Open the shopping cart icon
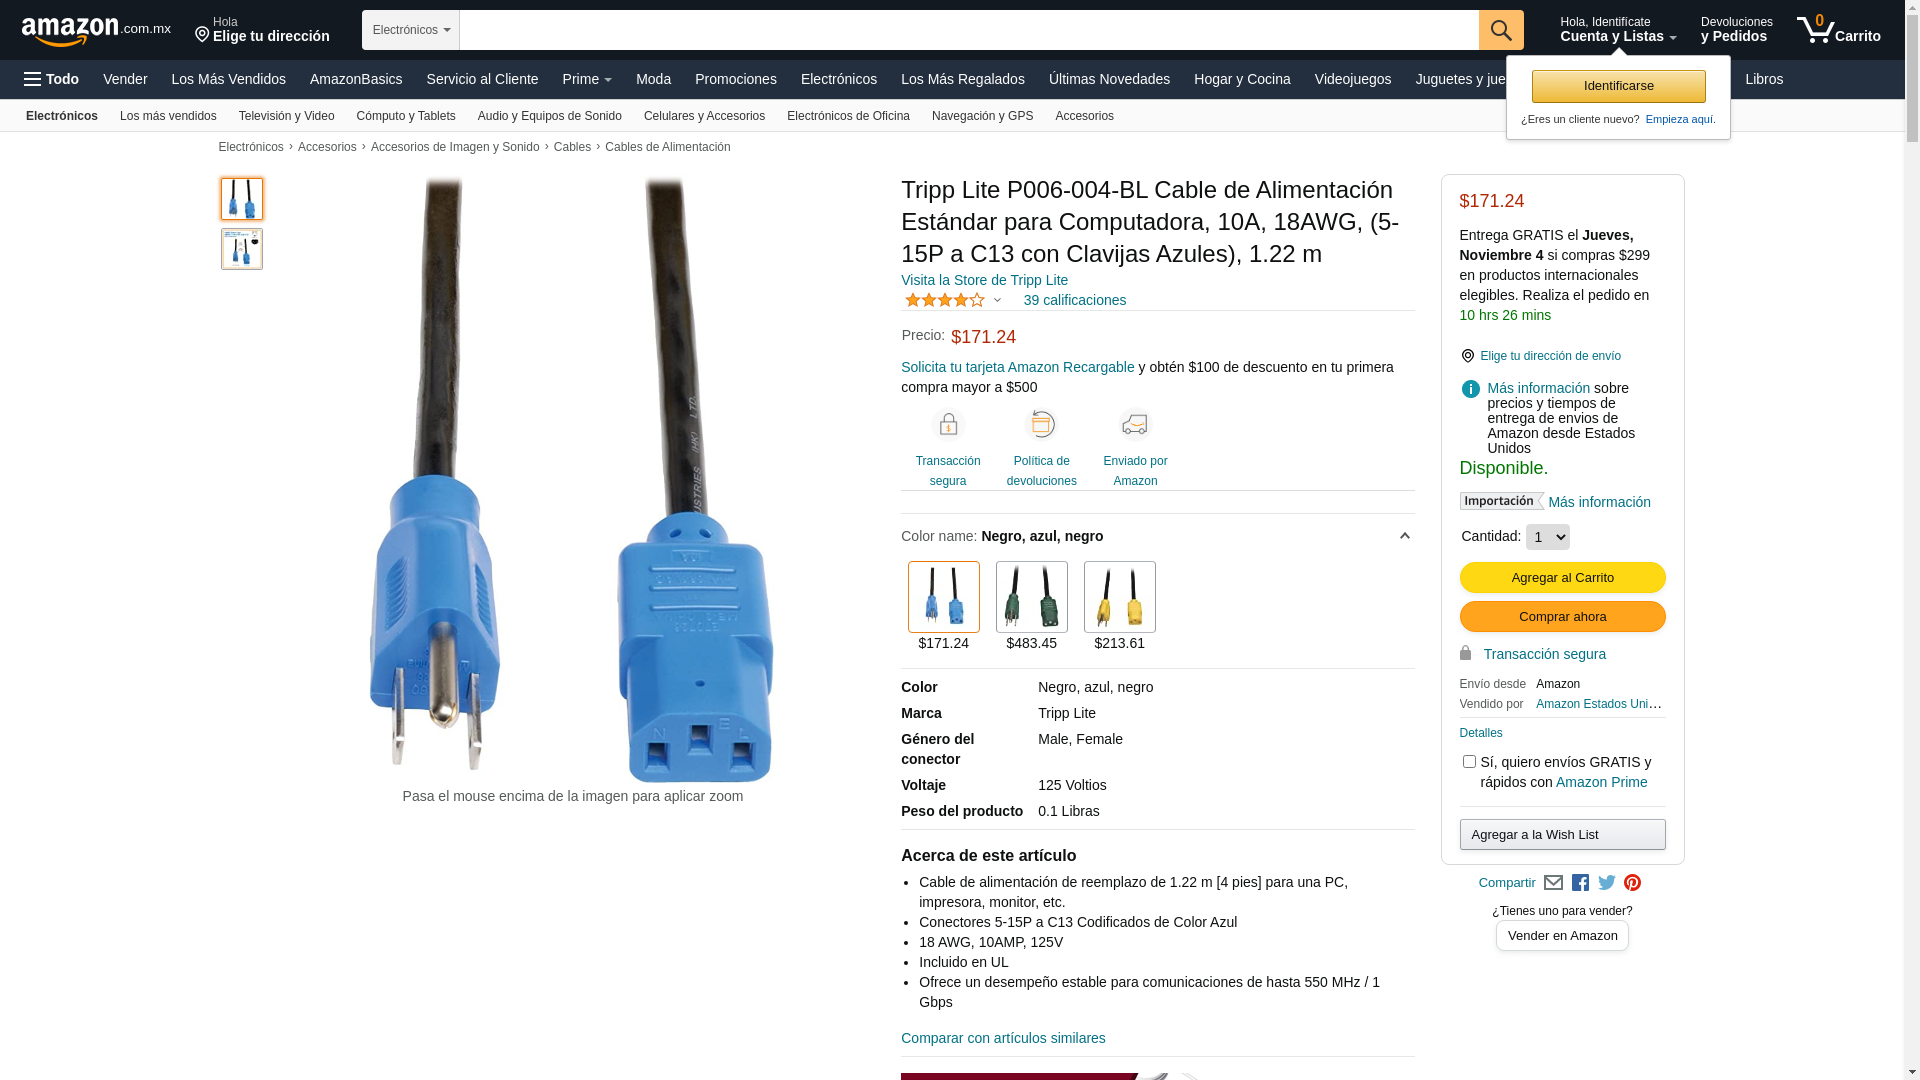The height and width of the screenshot is (1080, 1920). click(1838, 30)
